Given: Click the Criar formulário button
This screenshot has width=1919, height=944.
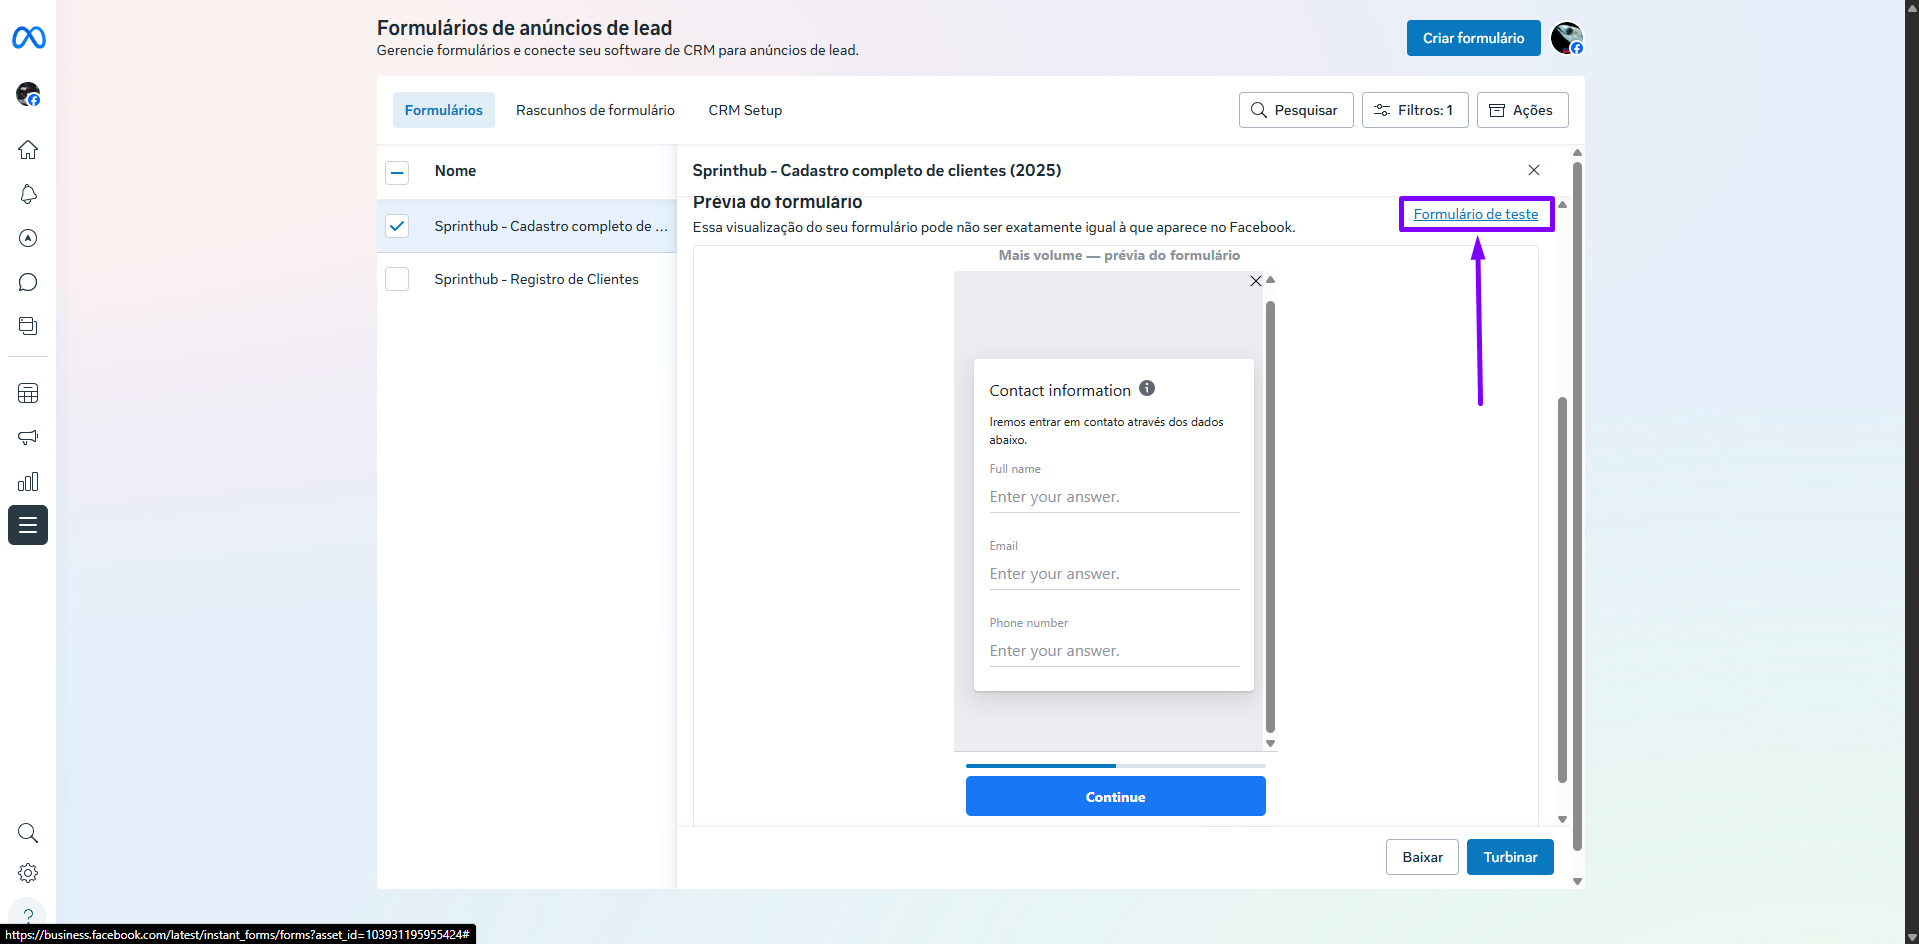Looking at the screenshot, I should click(x=1473, y=38).
